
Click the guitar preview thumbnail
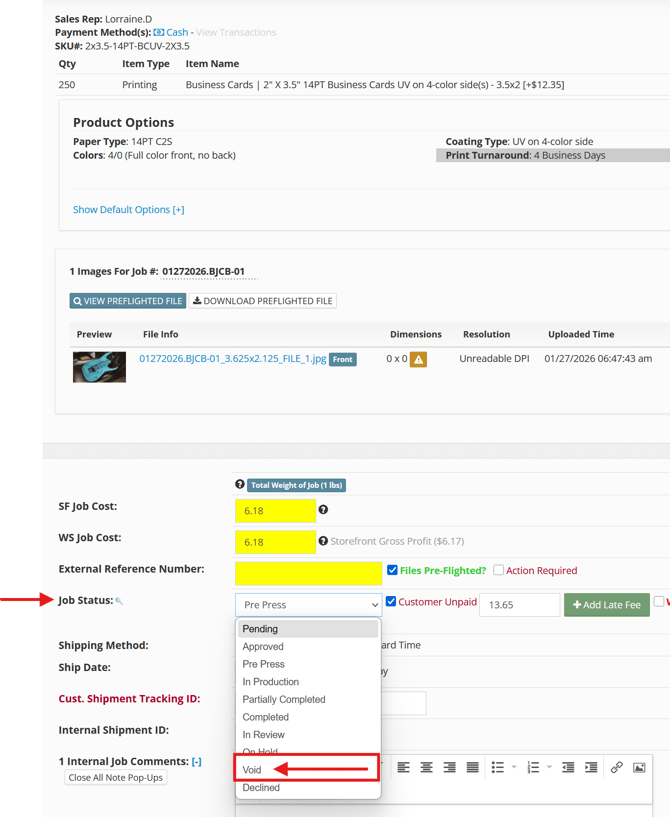pyautogui.click(x=99, y=366)
